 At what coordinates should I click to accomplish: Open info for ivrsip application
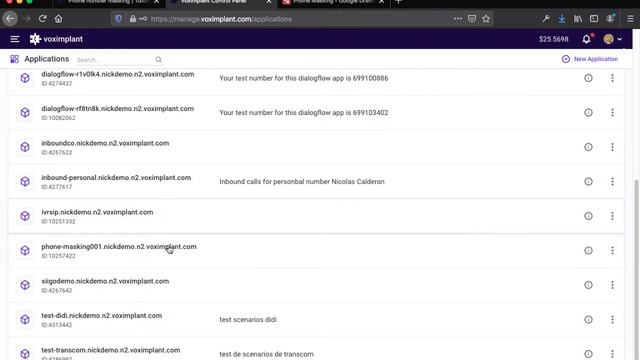[588, 216]
